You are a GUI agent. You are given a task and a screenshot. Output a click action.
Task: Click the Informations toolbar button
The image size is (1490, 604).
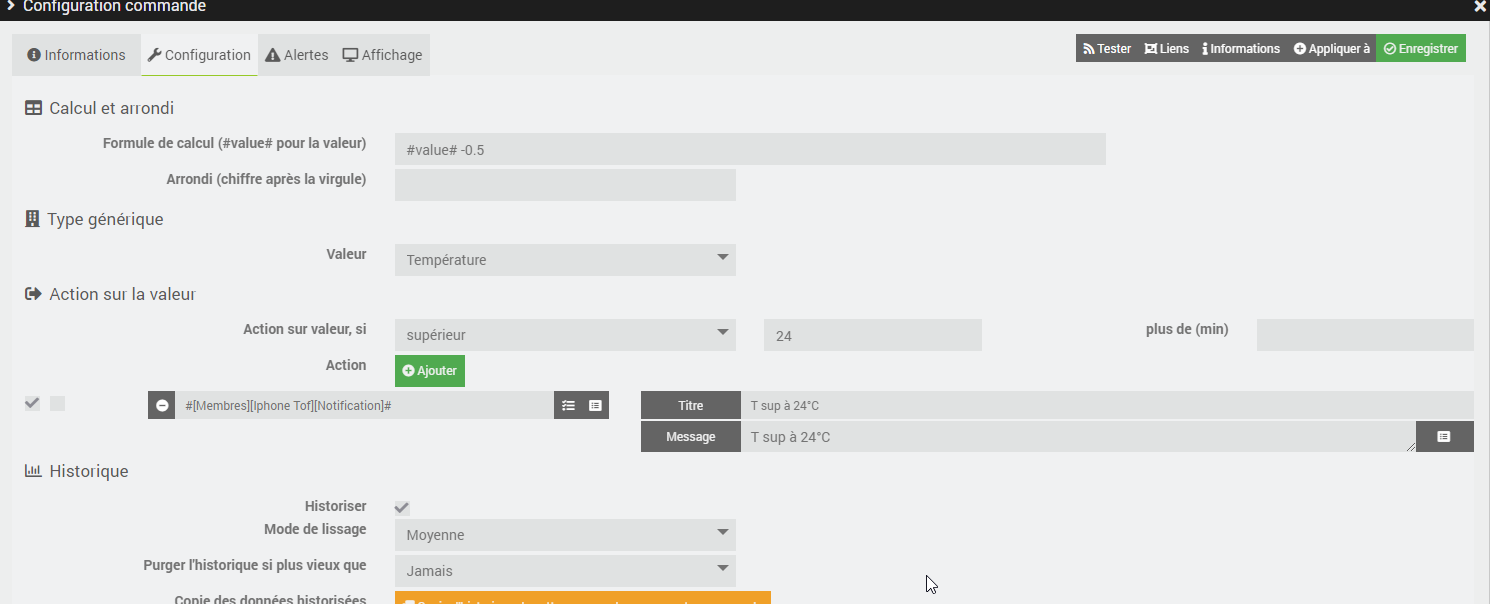pyautogui.click(x=1241, y=48)
